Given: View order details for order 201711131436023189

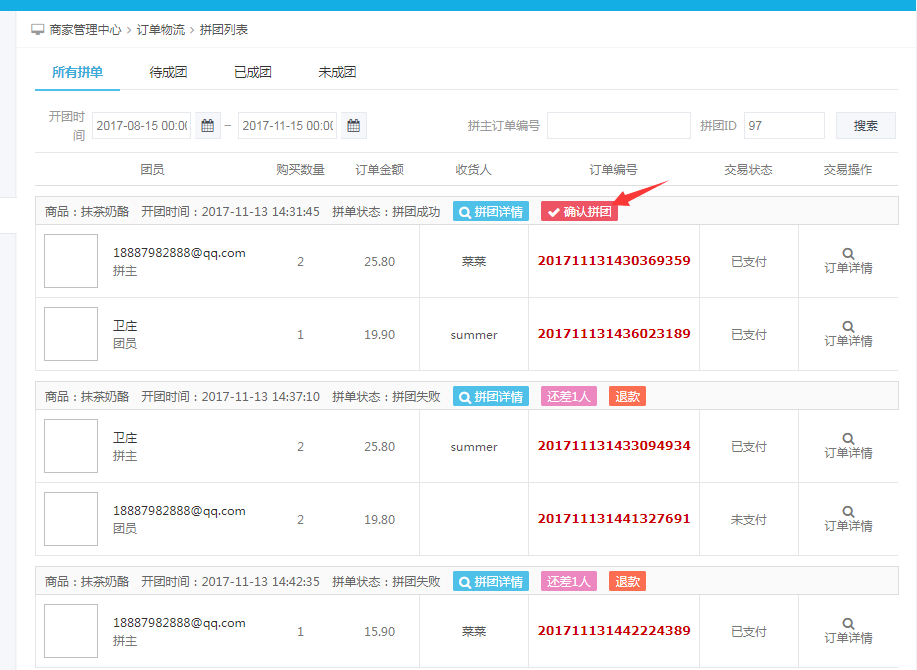Looking at the screenshot, I should [848, 334].
